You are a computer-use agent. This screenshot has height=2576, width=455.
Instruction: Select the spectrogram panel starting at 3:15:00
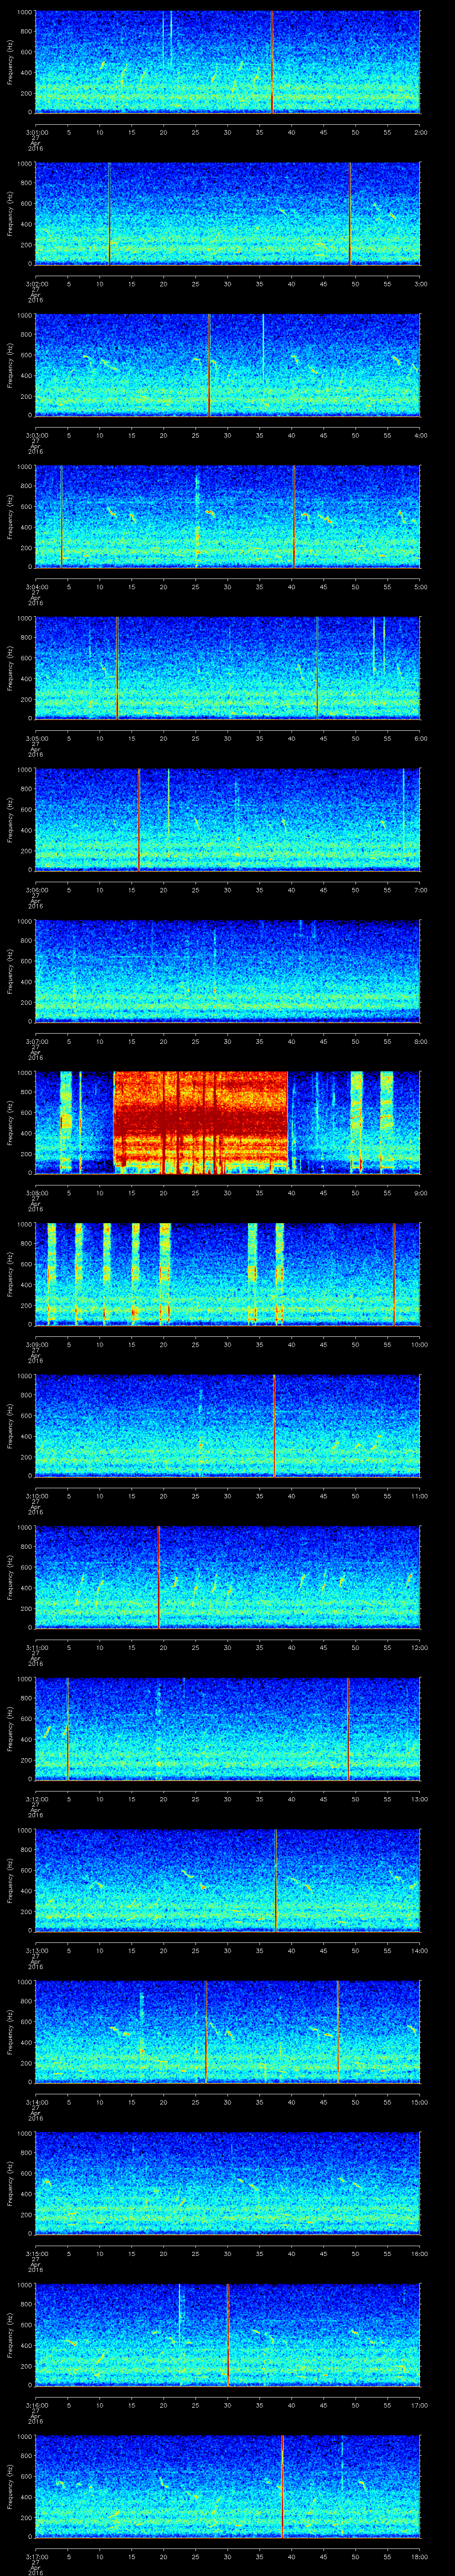pyautogui.click(x=227, y=2183)
